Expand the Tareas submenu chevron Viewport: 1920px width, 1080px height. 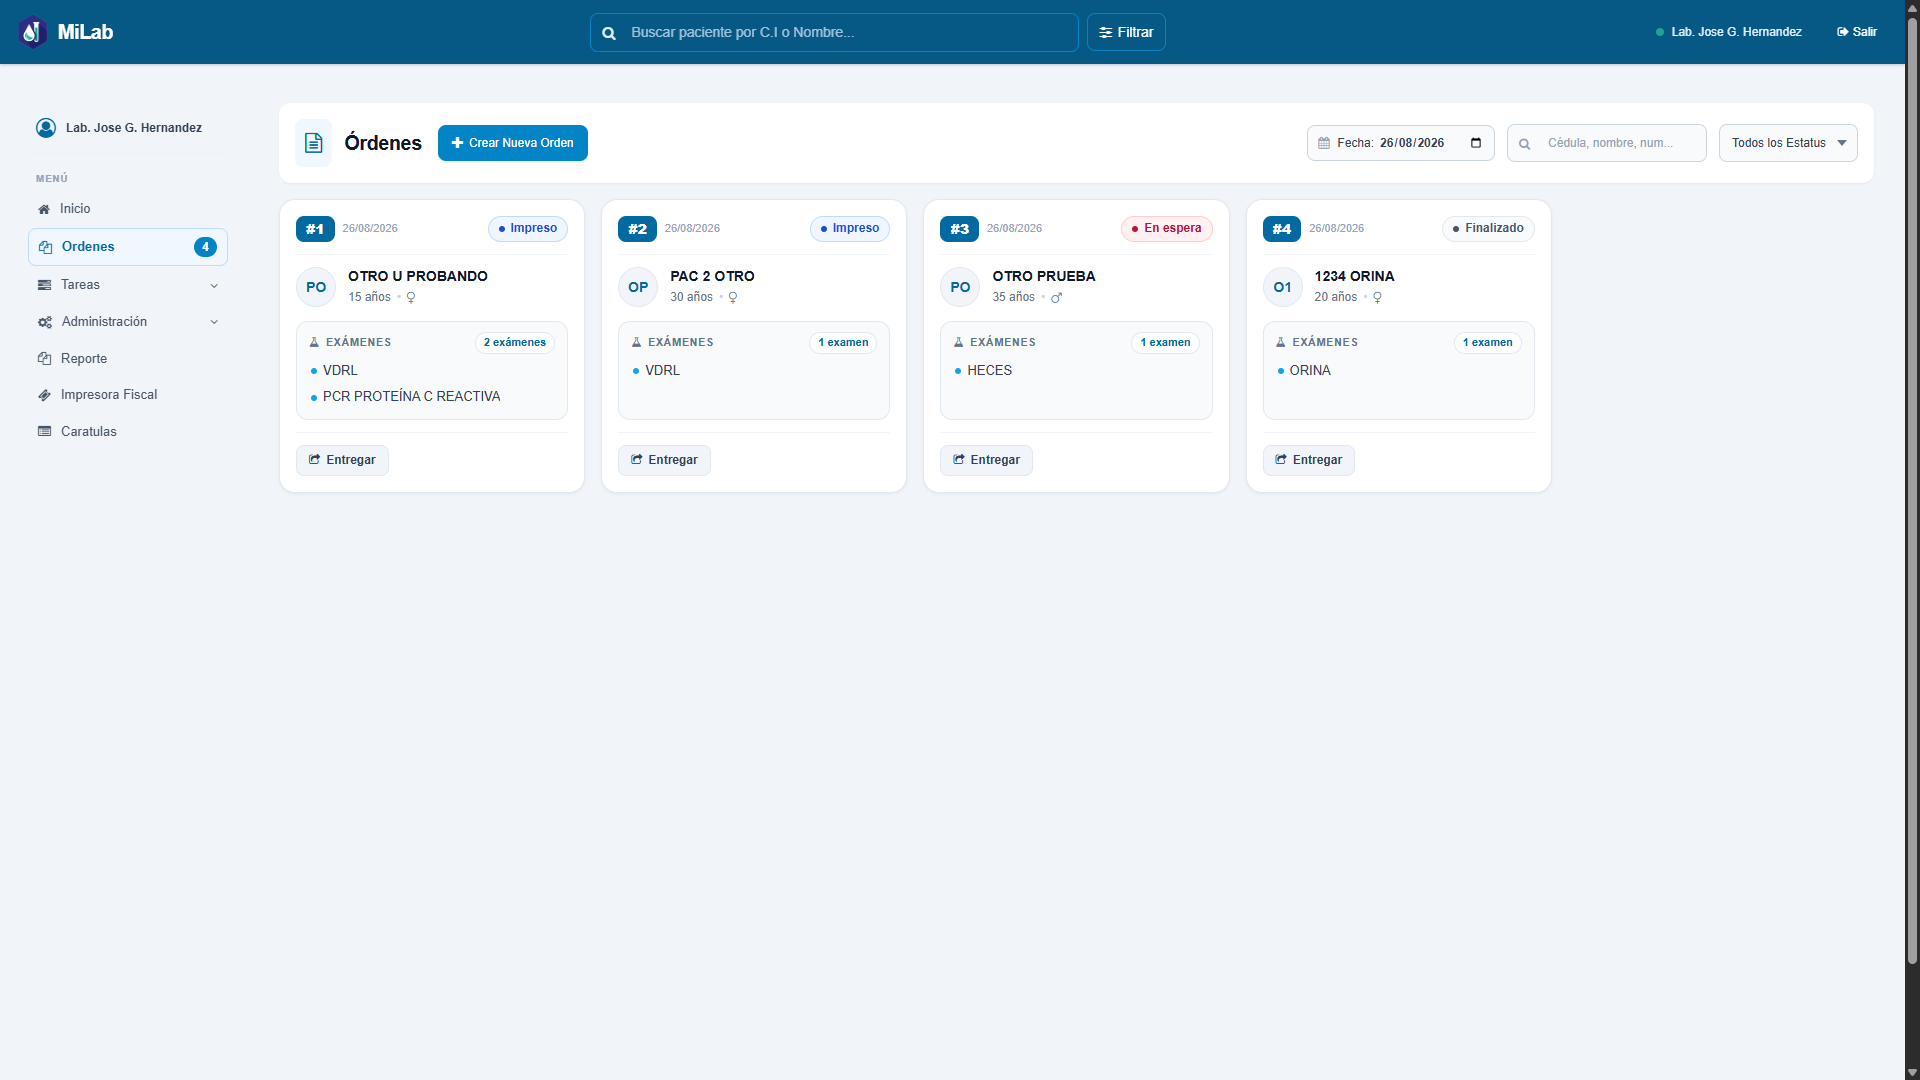(x=214, y=286)
